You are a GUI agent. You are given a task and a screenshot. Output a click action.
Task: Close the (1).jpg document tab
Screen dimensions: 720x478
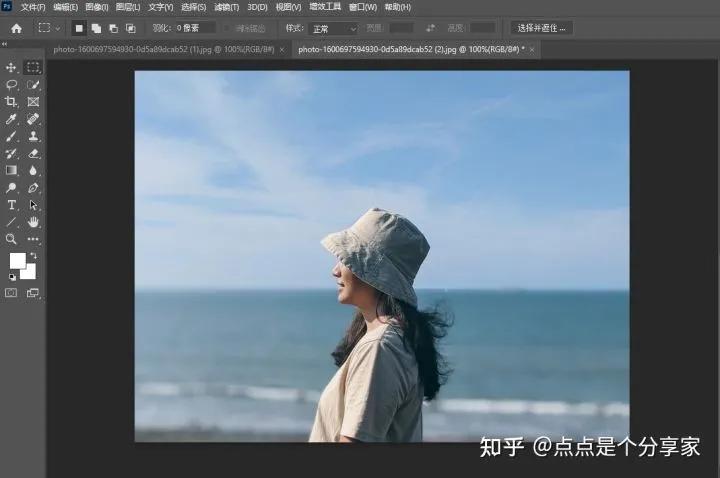tap(282, 50)
